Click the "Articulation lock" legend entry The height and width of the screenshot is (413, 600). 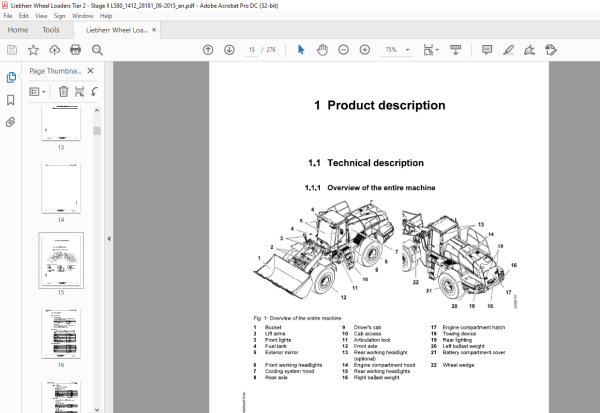click(x=372, y=340)
